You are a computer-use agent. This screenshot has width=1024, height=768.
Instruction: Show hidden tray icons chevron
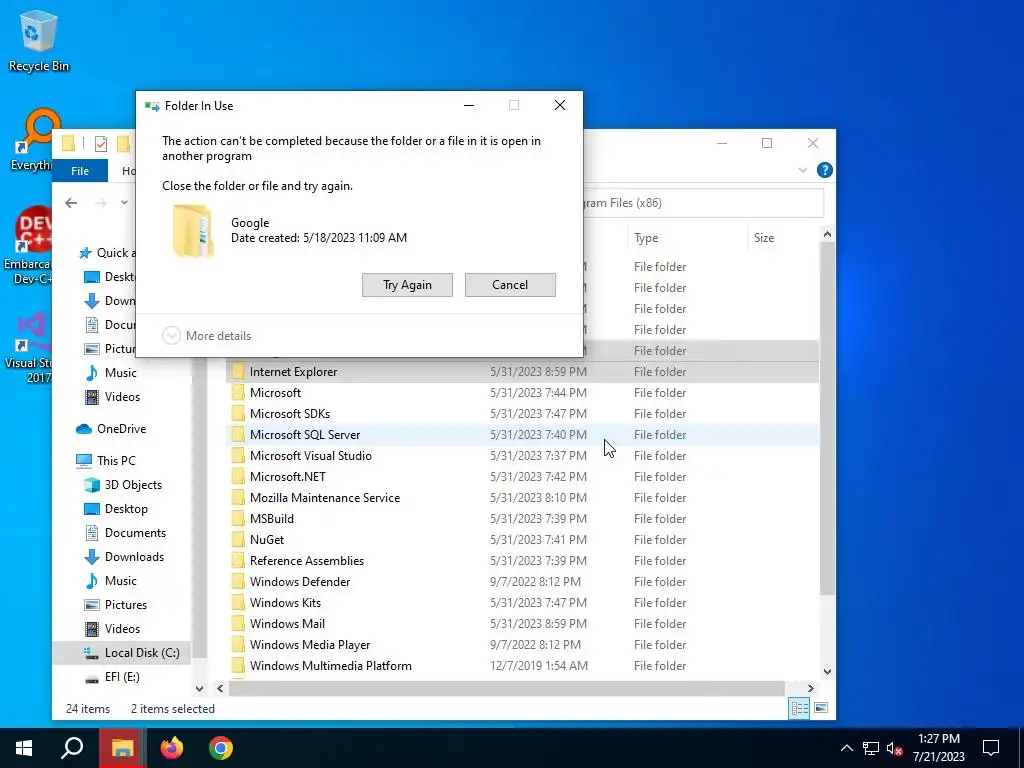click(x=846, y=748)
